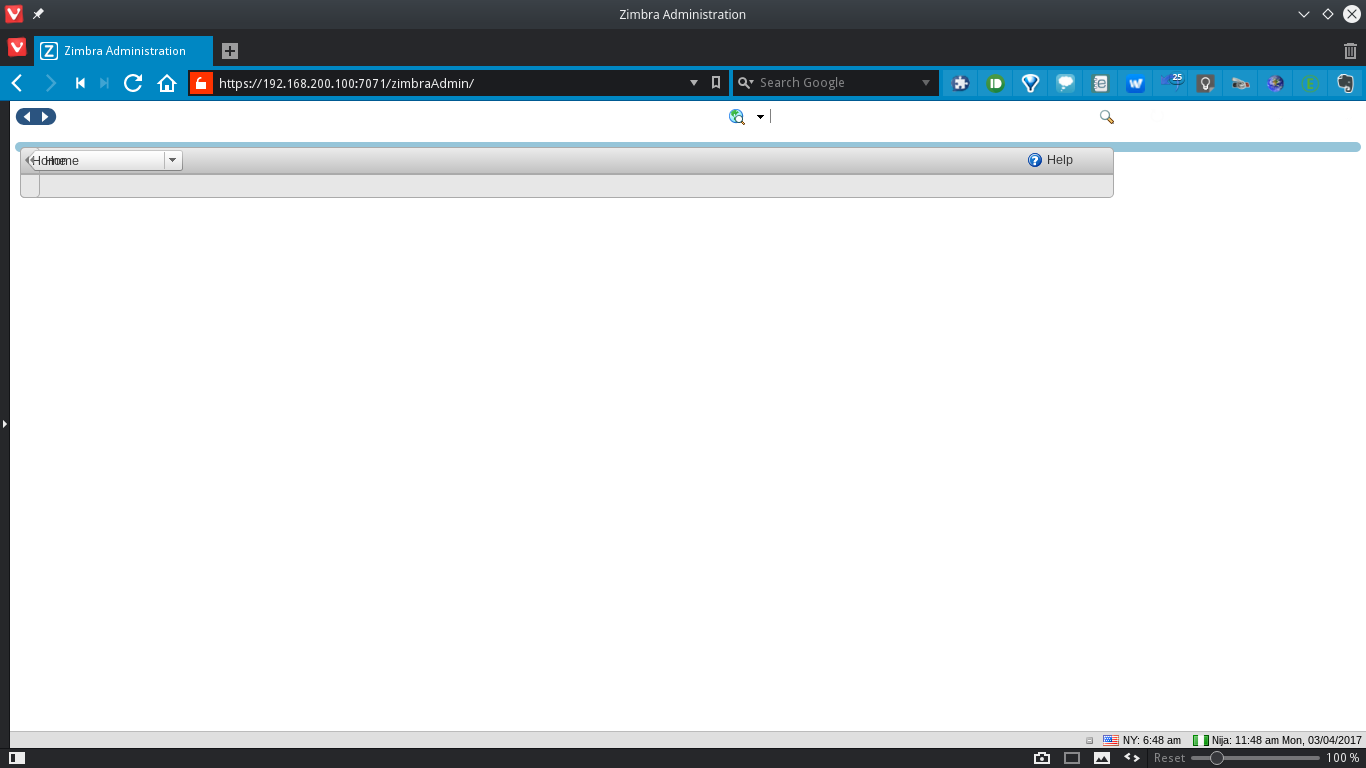Click the blue diamond extension icon

[1031, 84]
